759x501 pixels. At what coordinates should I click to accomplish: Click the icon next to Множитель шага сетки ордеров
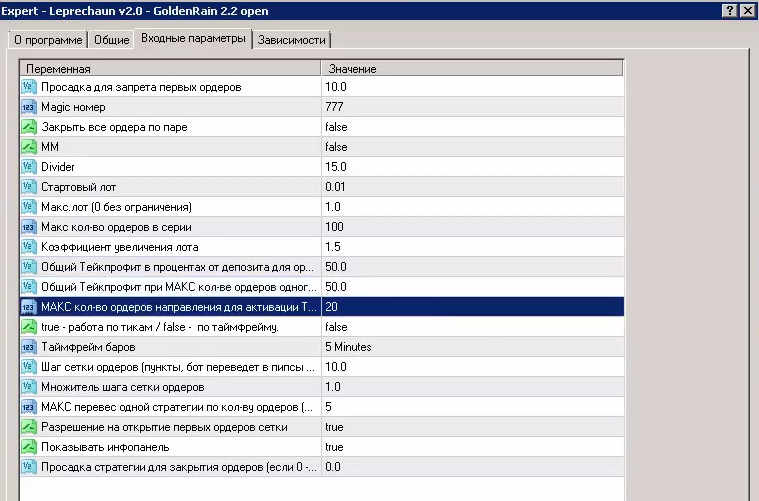[x=29, y=387]
